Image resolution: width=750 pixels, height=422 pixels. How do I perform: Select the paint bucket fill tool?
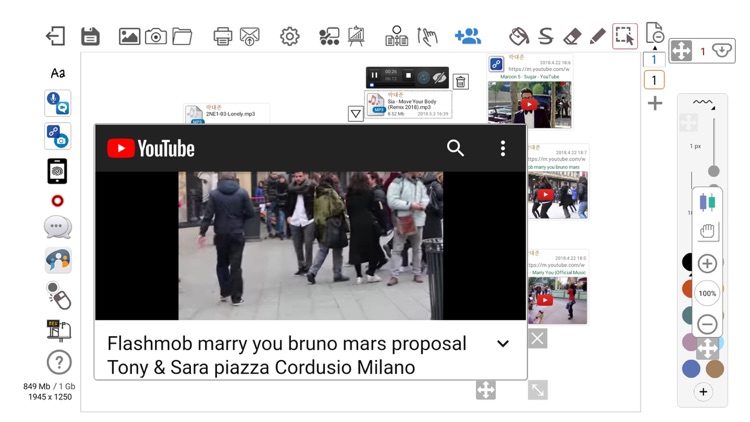coord(519,36)
